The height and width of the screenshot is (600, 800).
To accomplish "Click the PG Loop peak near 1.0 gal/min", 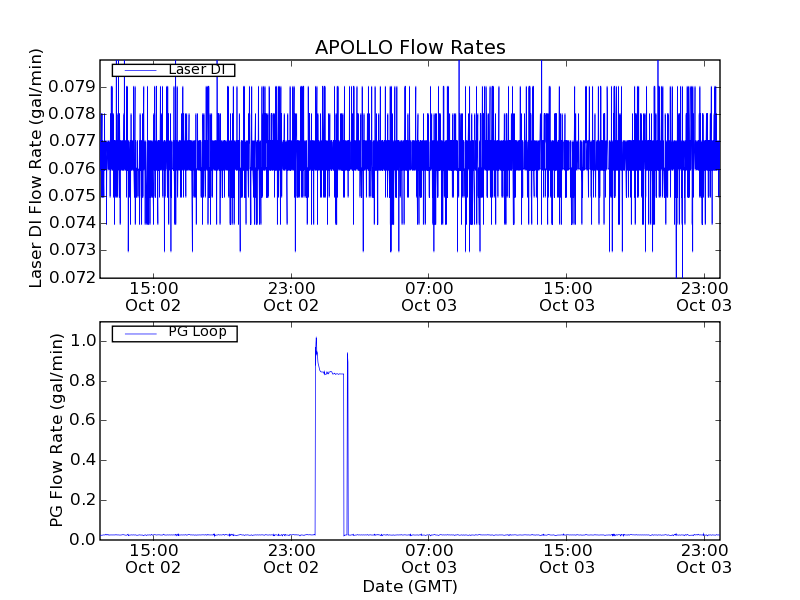I will (x=316, y=339).
